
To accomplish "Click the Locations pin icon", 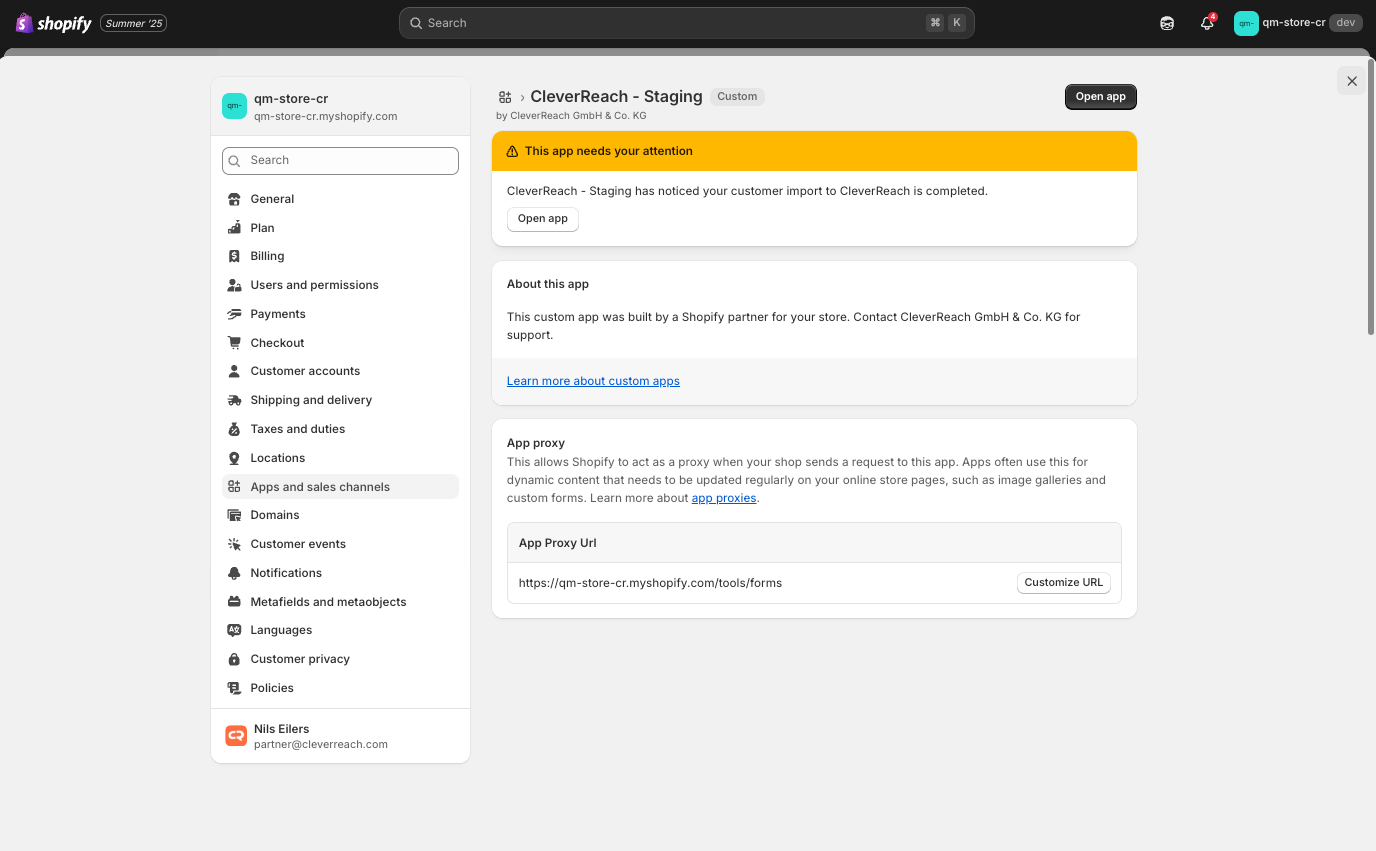I will [234, 458].
